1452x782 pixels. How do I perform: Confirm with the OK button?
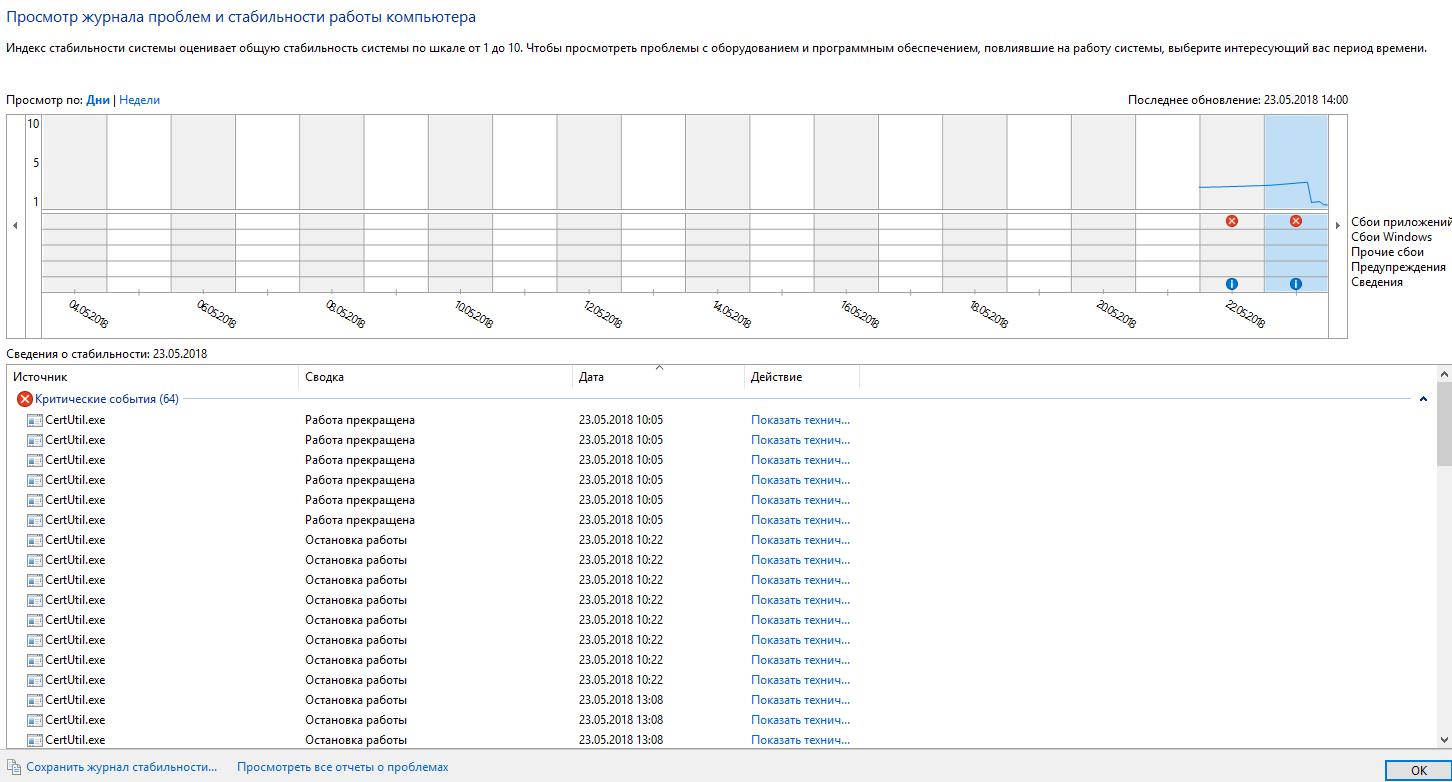click(x=1418, y=771)
